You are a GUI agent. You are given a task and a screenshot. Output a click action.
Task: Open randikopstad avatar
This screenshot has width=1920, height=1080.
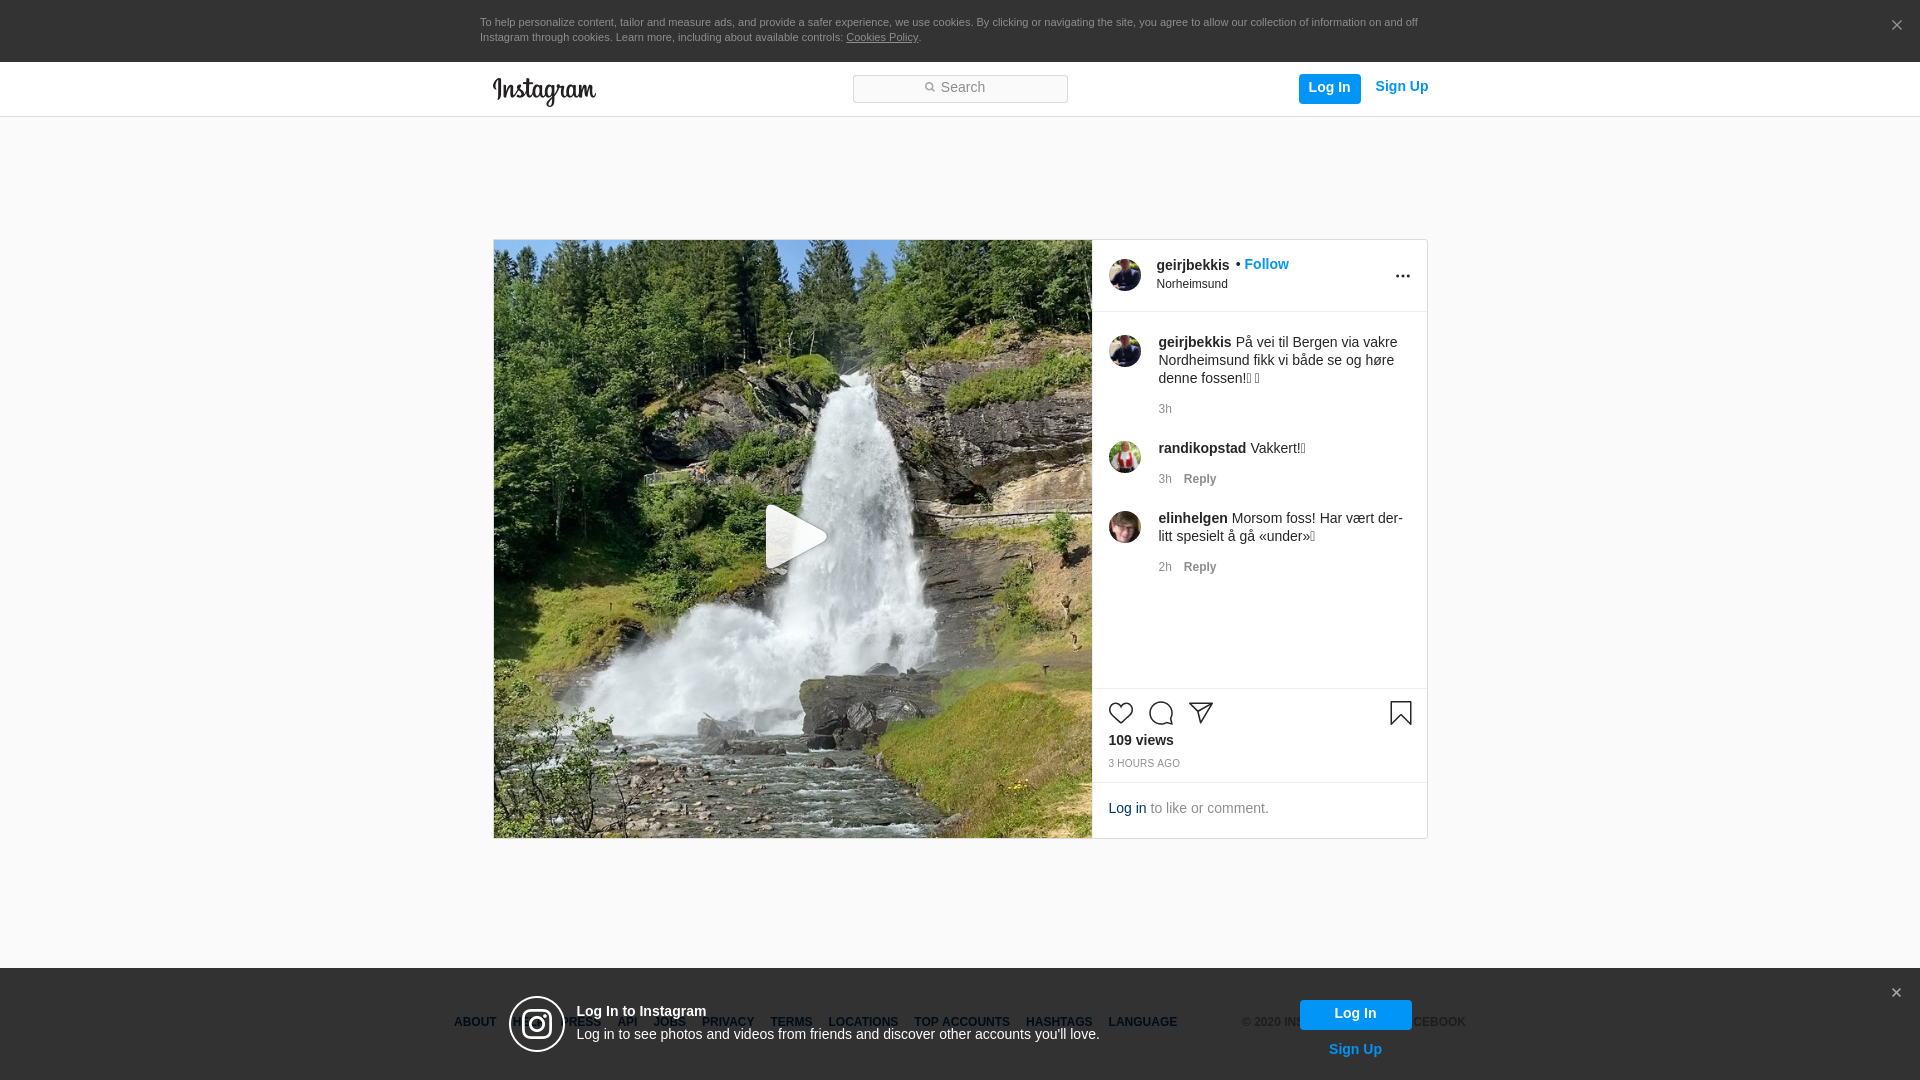tap(1124, 457)
